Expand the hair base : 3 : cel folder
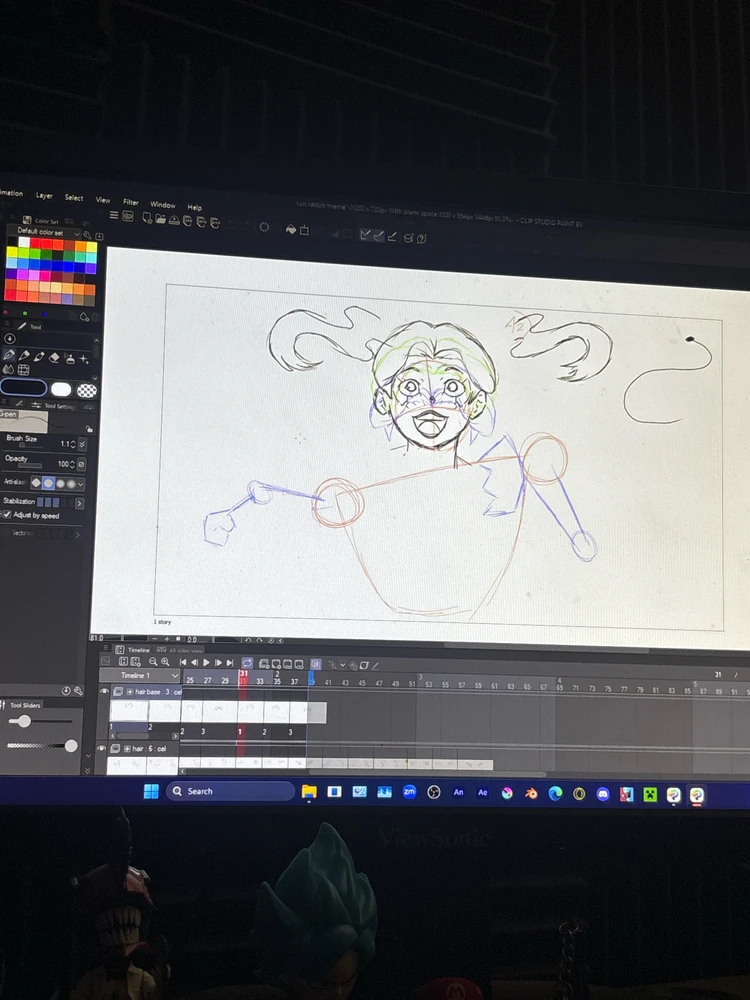Screen dimensions: 750x1000 pyautogui.click(x=129, y=692)
